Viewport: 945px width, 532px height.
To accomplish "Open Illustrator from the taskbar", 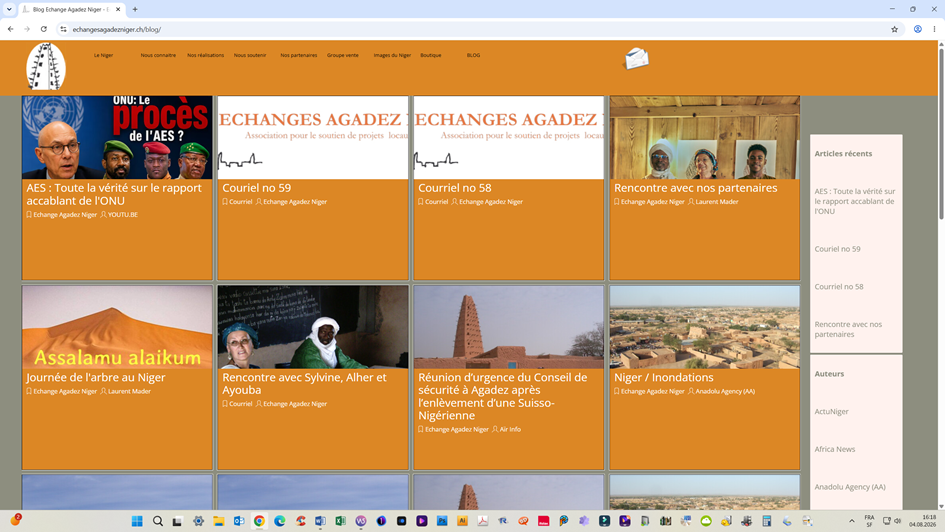I will click(462, 521).
